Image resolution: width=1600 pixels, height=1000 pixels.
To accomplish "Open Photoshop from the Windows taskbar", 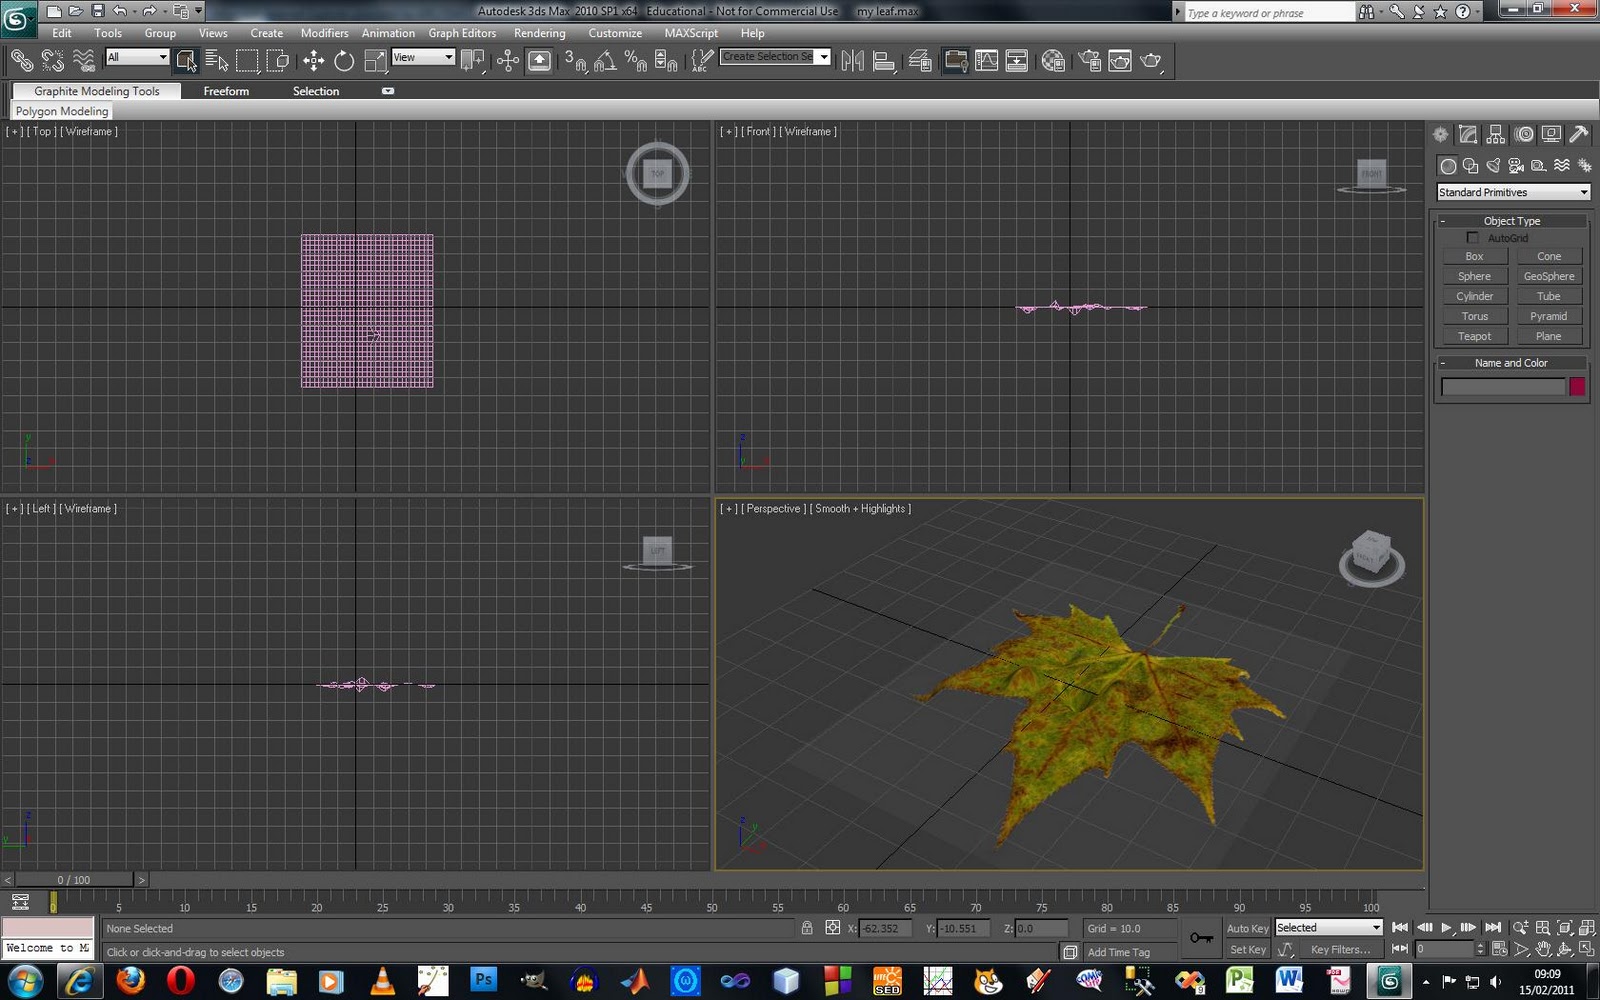I will click(x=483, y=981).
